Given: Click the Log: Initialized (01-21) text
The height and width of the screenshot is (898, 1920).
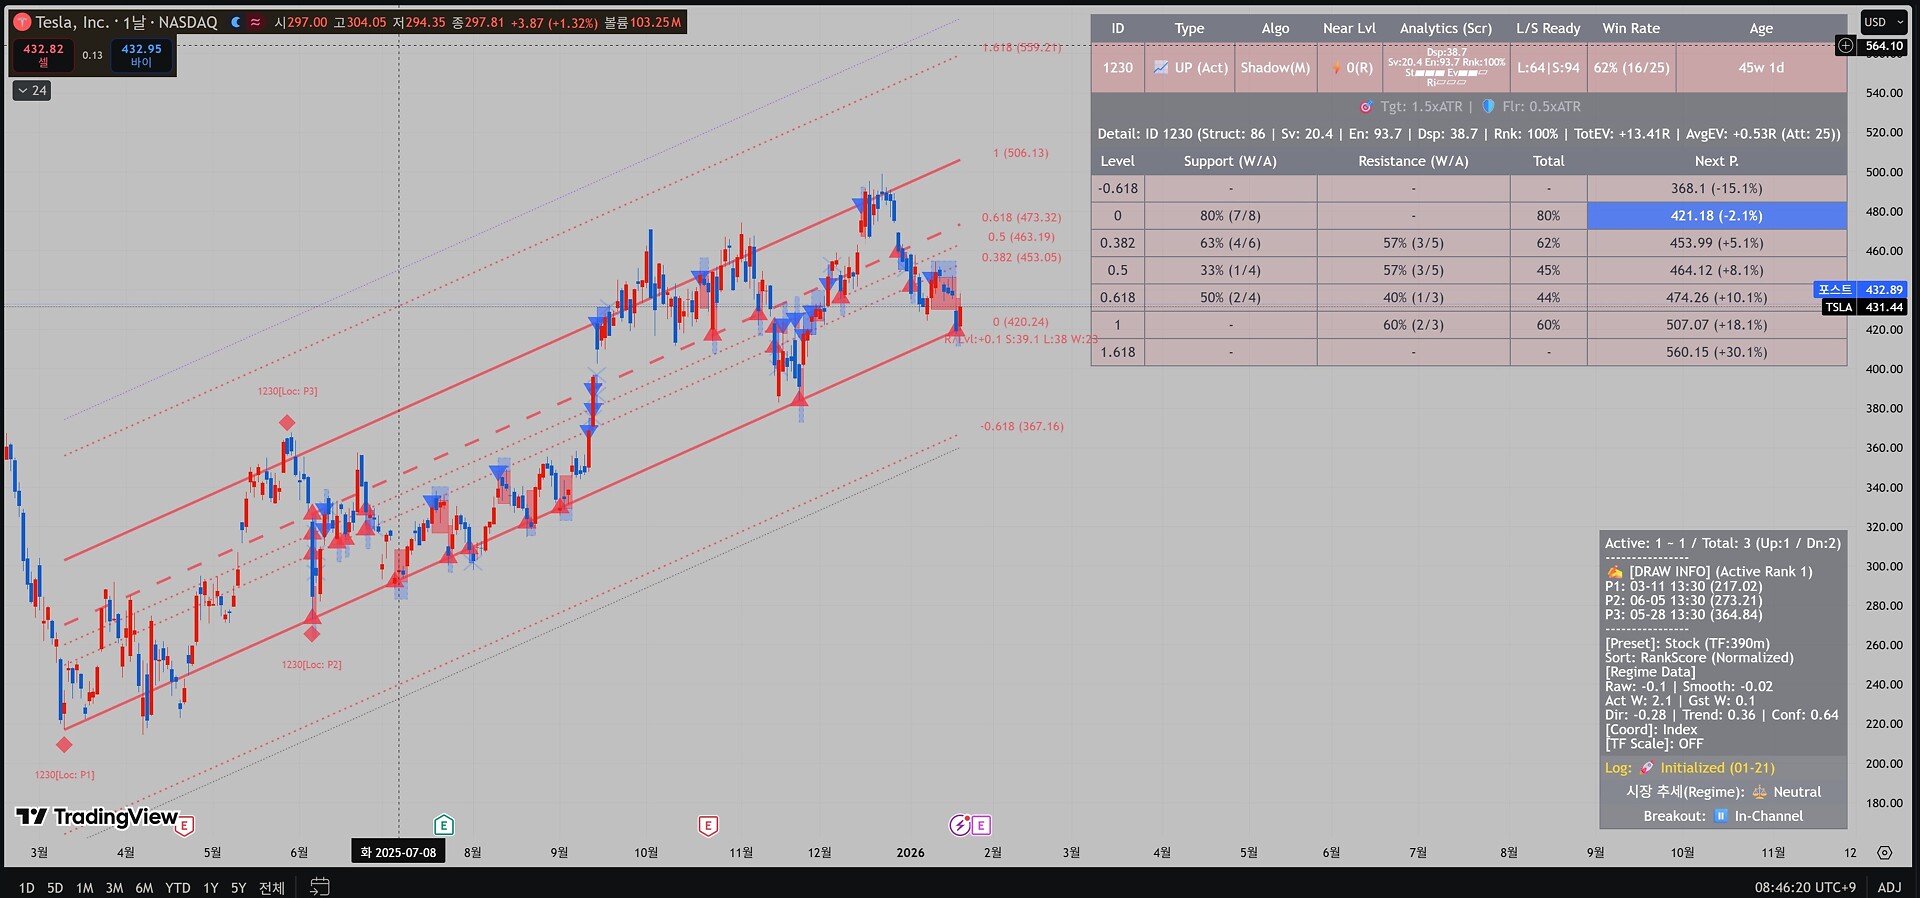Looking at the screenshot, I should pos(1690,768).
